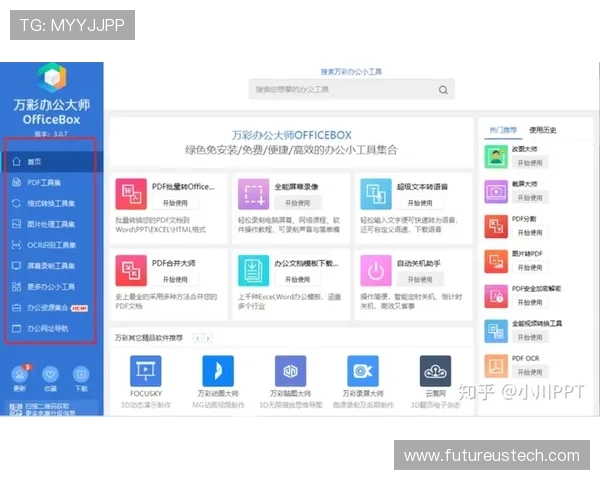Click the PDF批量转Office tool icon
Viewport: 600px width, 480px height.
pos(131,194)
